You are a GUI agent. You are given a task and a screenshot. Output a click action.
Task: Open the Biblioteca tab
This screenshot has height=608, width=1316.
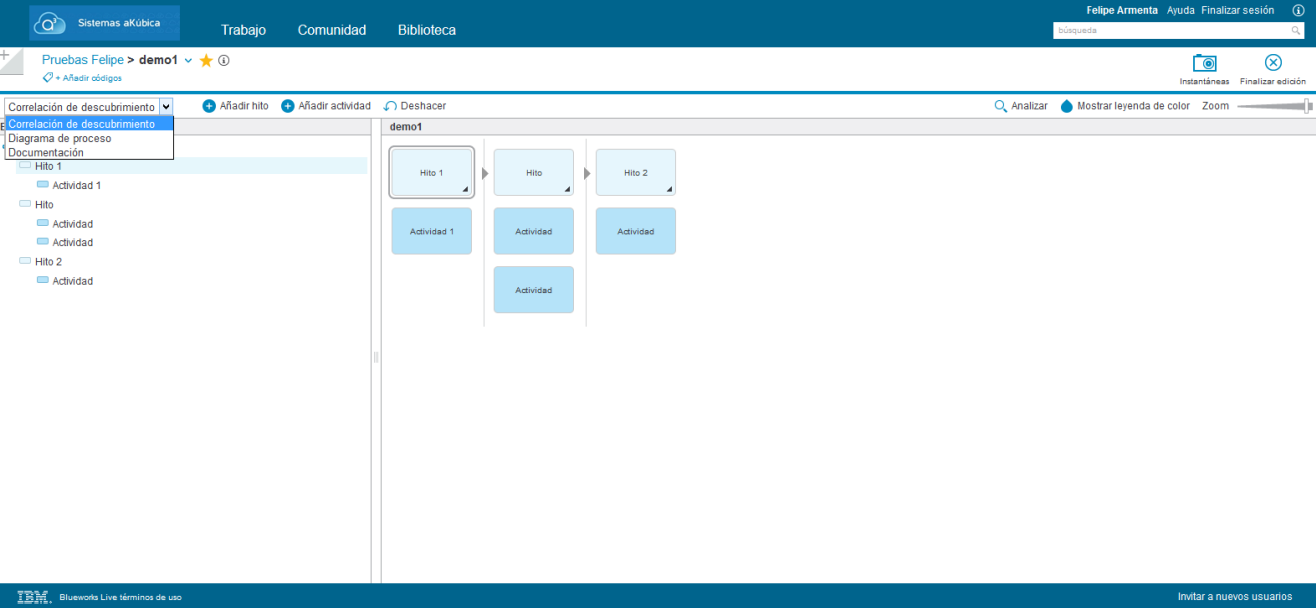pyautogui.click(x=426, y=30)
